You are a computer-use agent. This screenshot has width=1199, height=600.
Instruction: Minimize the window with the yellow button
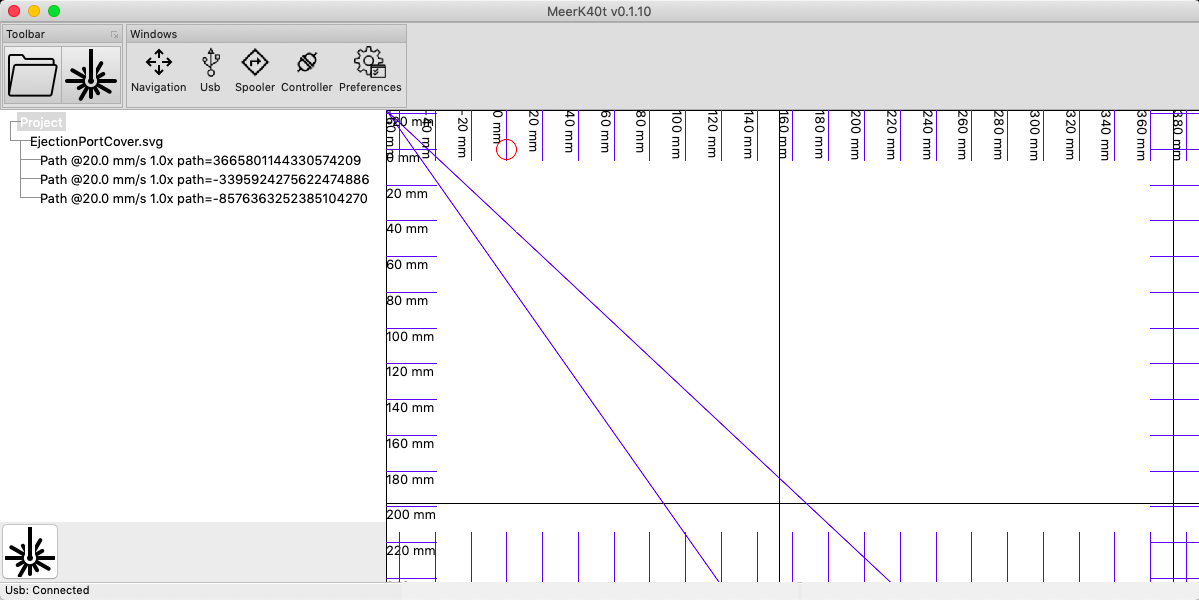pyautogui.click(x=34, y=11)
